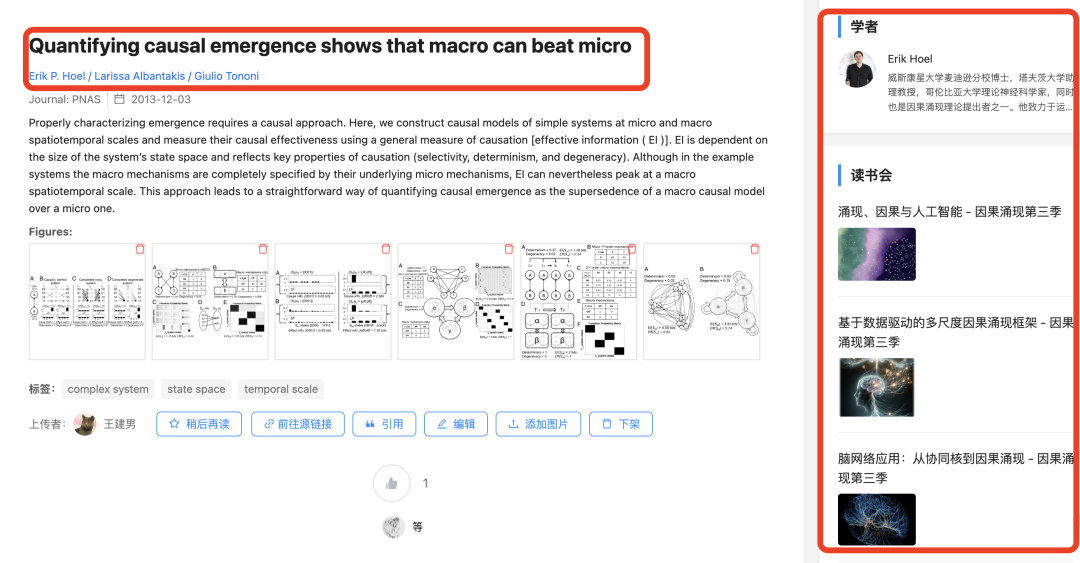Open the 涌现、因果与人工智能 reading group thumbnail
The width and height of the screenshot is (1080, 563).
877,254
